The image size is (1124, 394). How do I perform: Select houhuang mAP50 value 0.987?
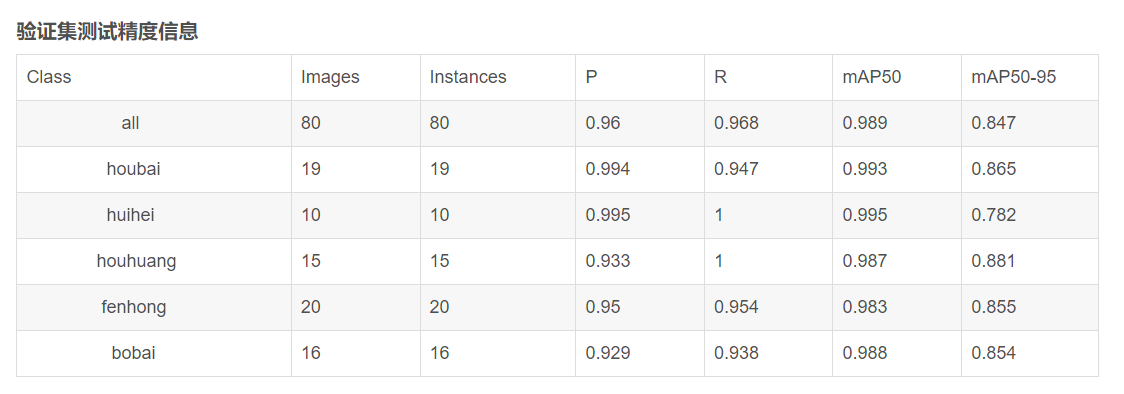tap(865, 261)
